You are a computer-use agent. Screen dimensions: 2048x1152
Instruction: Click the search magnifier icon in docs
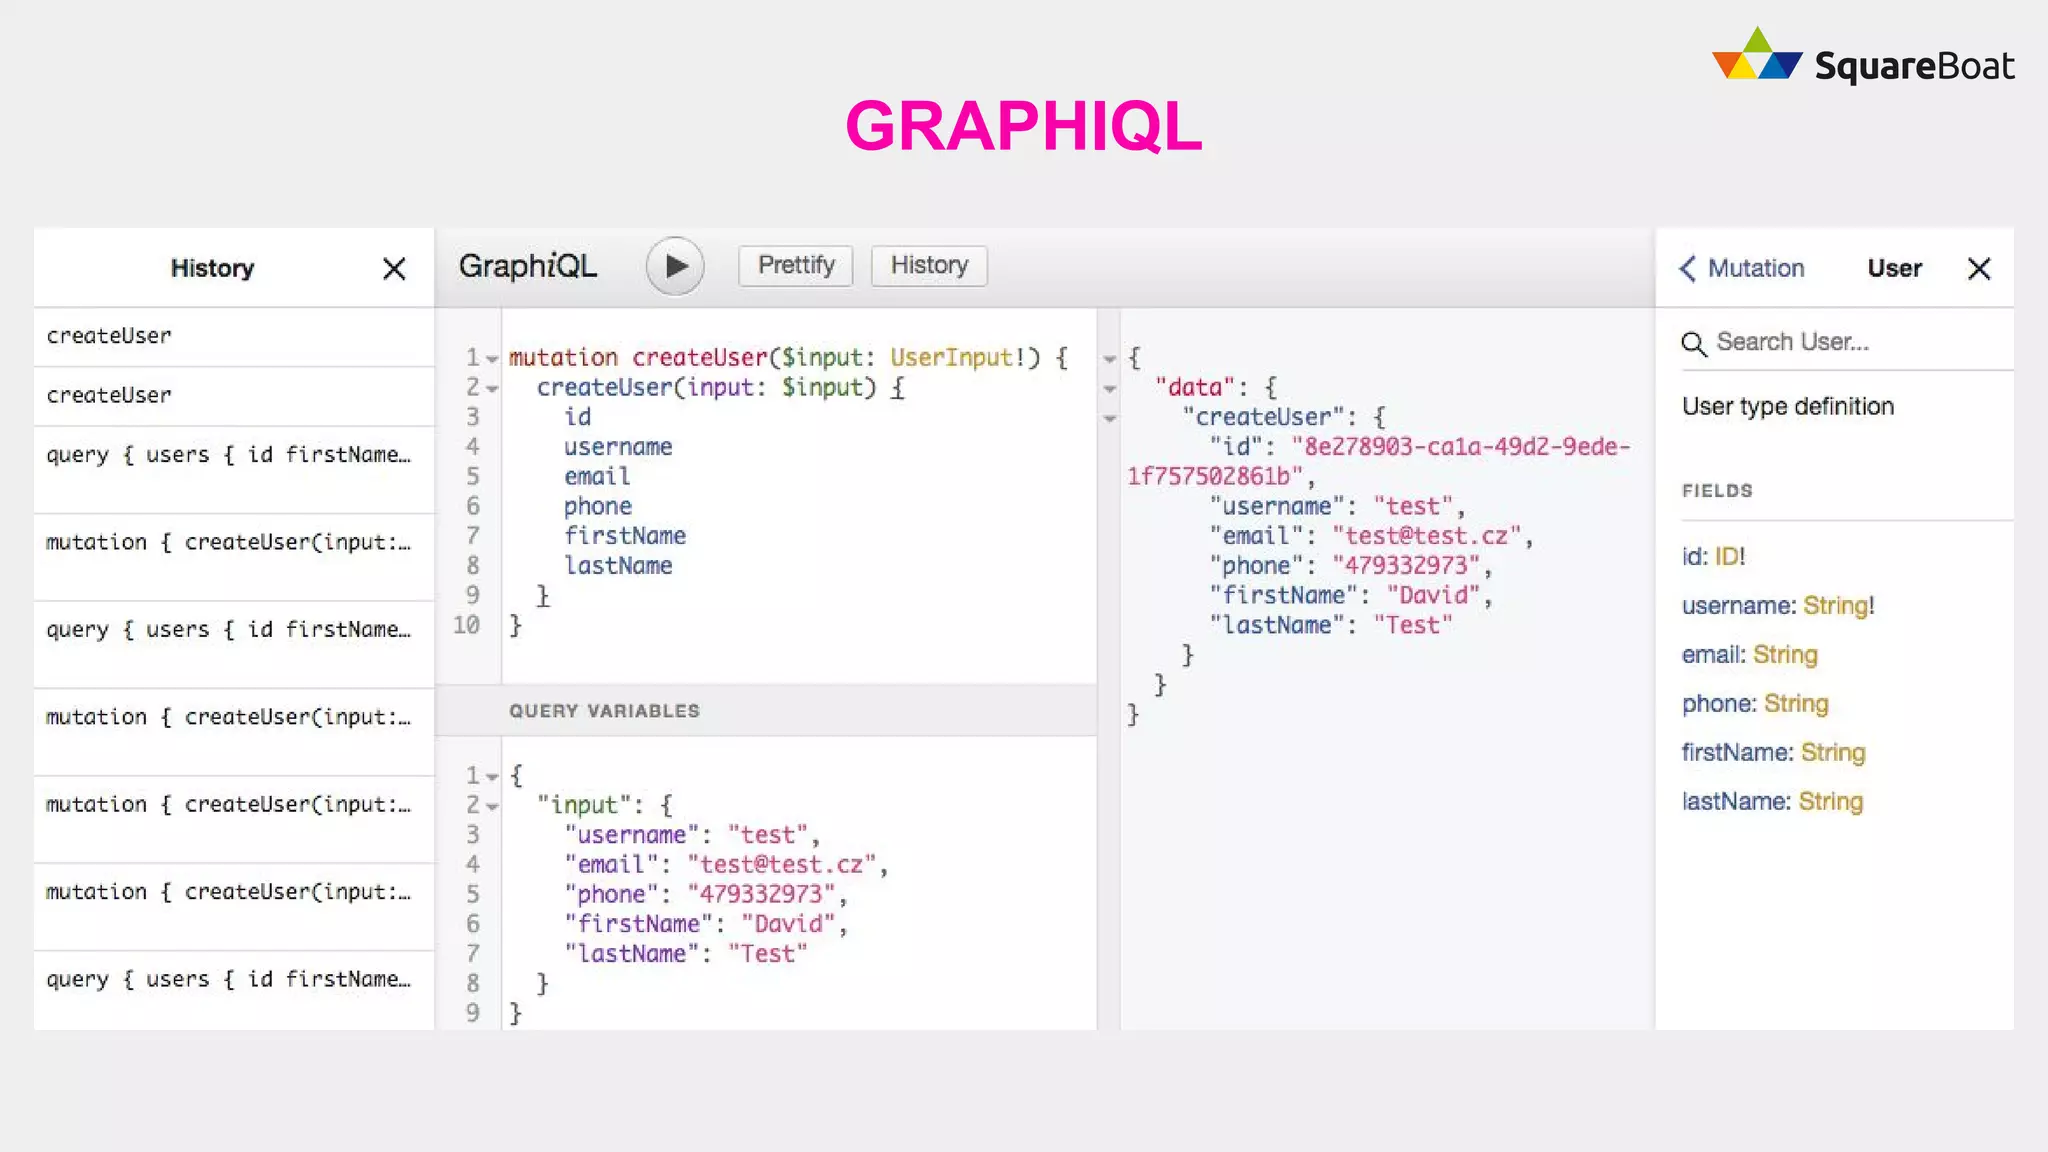pyautogui.click(x=1694, y=344)
